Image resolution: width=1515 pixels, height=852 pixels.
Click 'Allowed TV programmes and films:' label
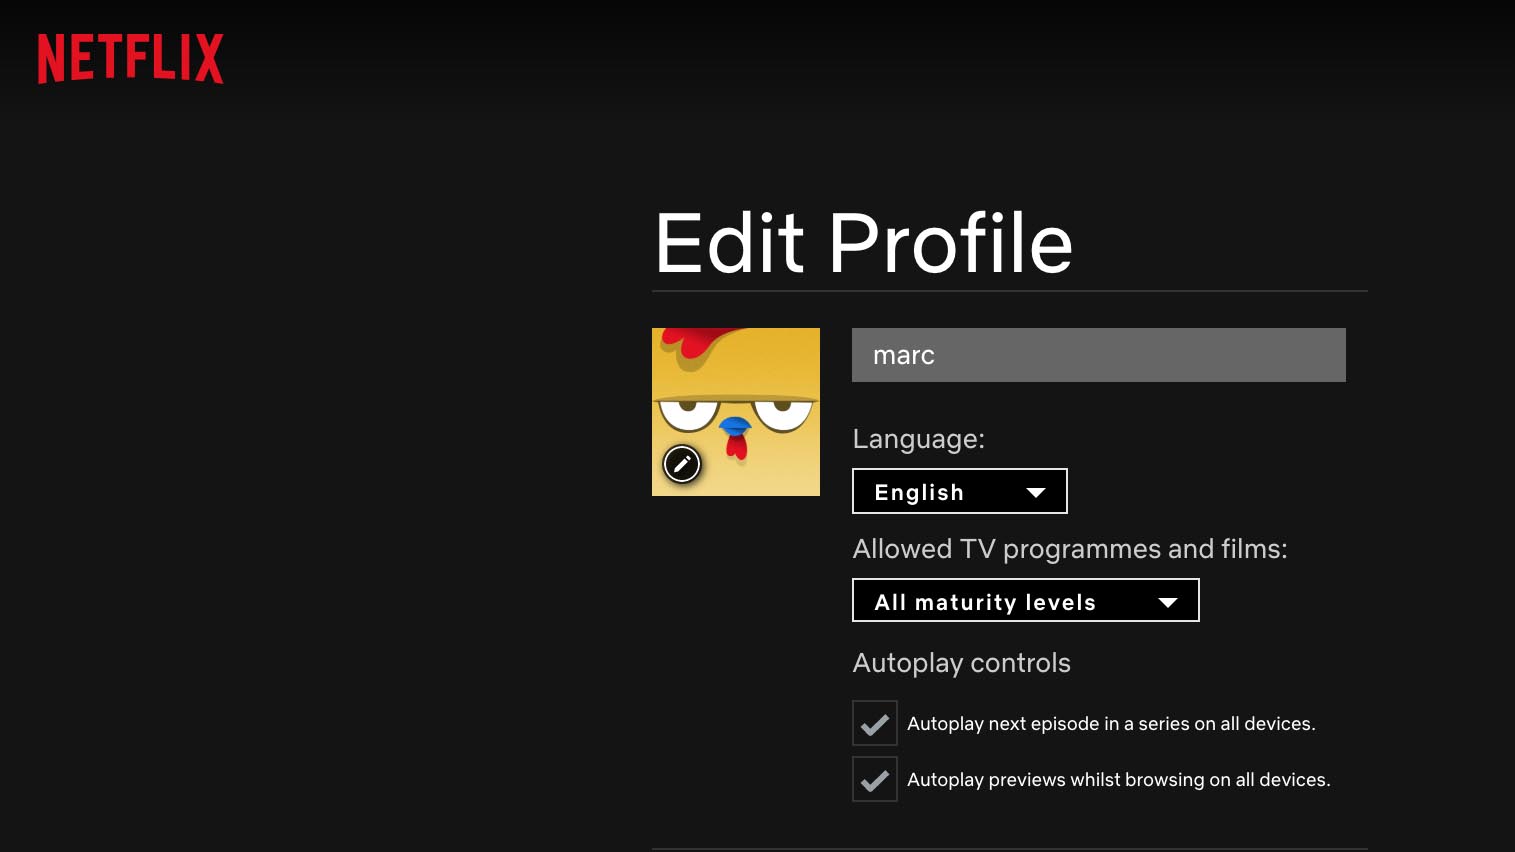click(1070, 549)
